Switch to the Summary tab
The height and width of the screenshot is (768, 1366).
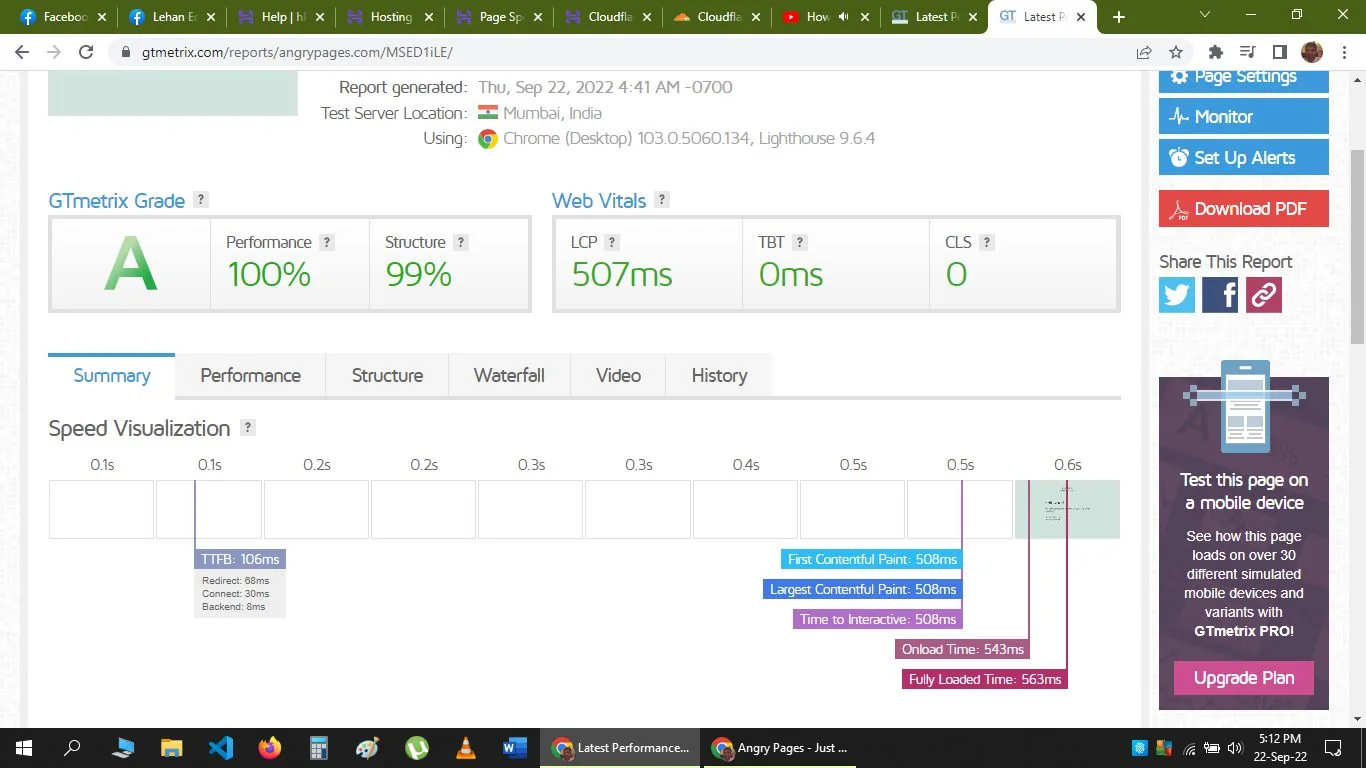[112, 375]
